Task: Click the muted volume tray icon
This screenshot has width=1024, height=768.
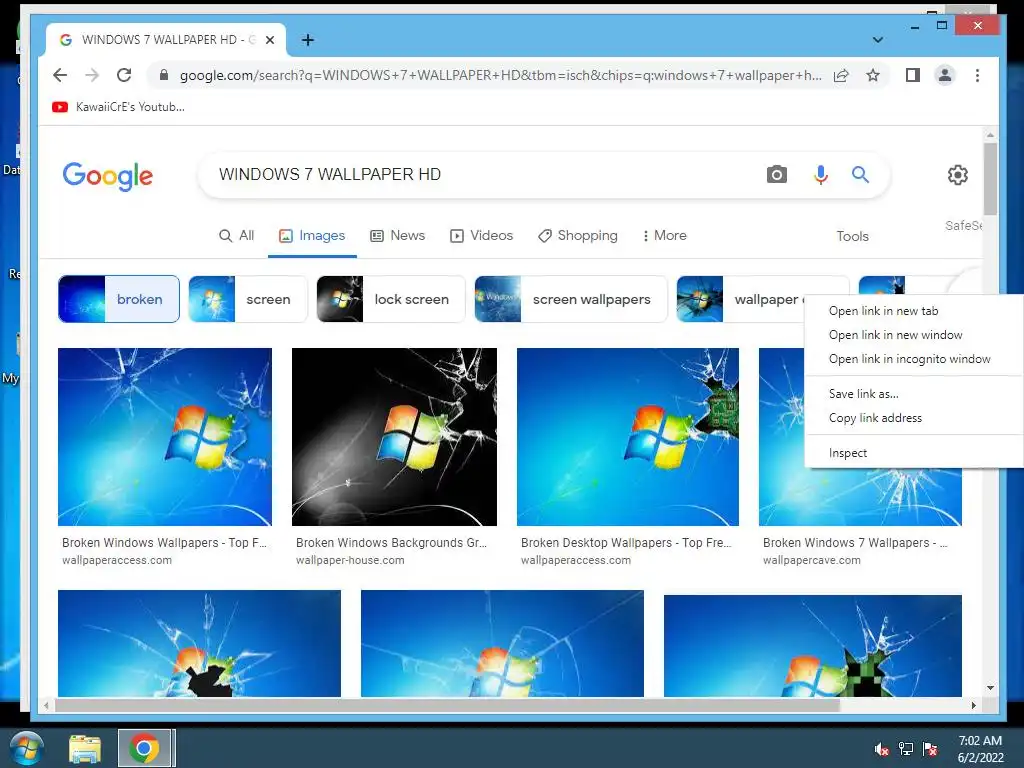Action: pyautogui.click(x=882, y=749)
